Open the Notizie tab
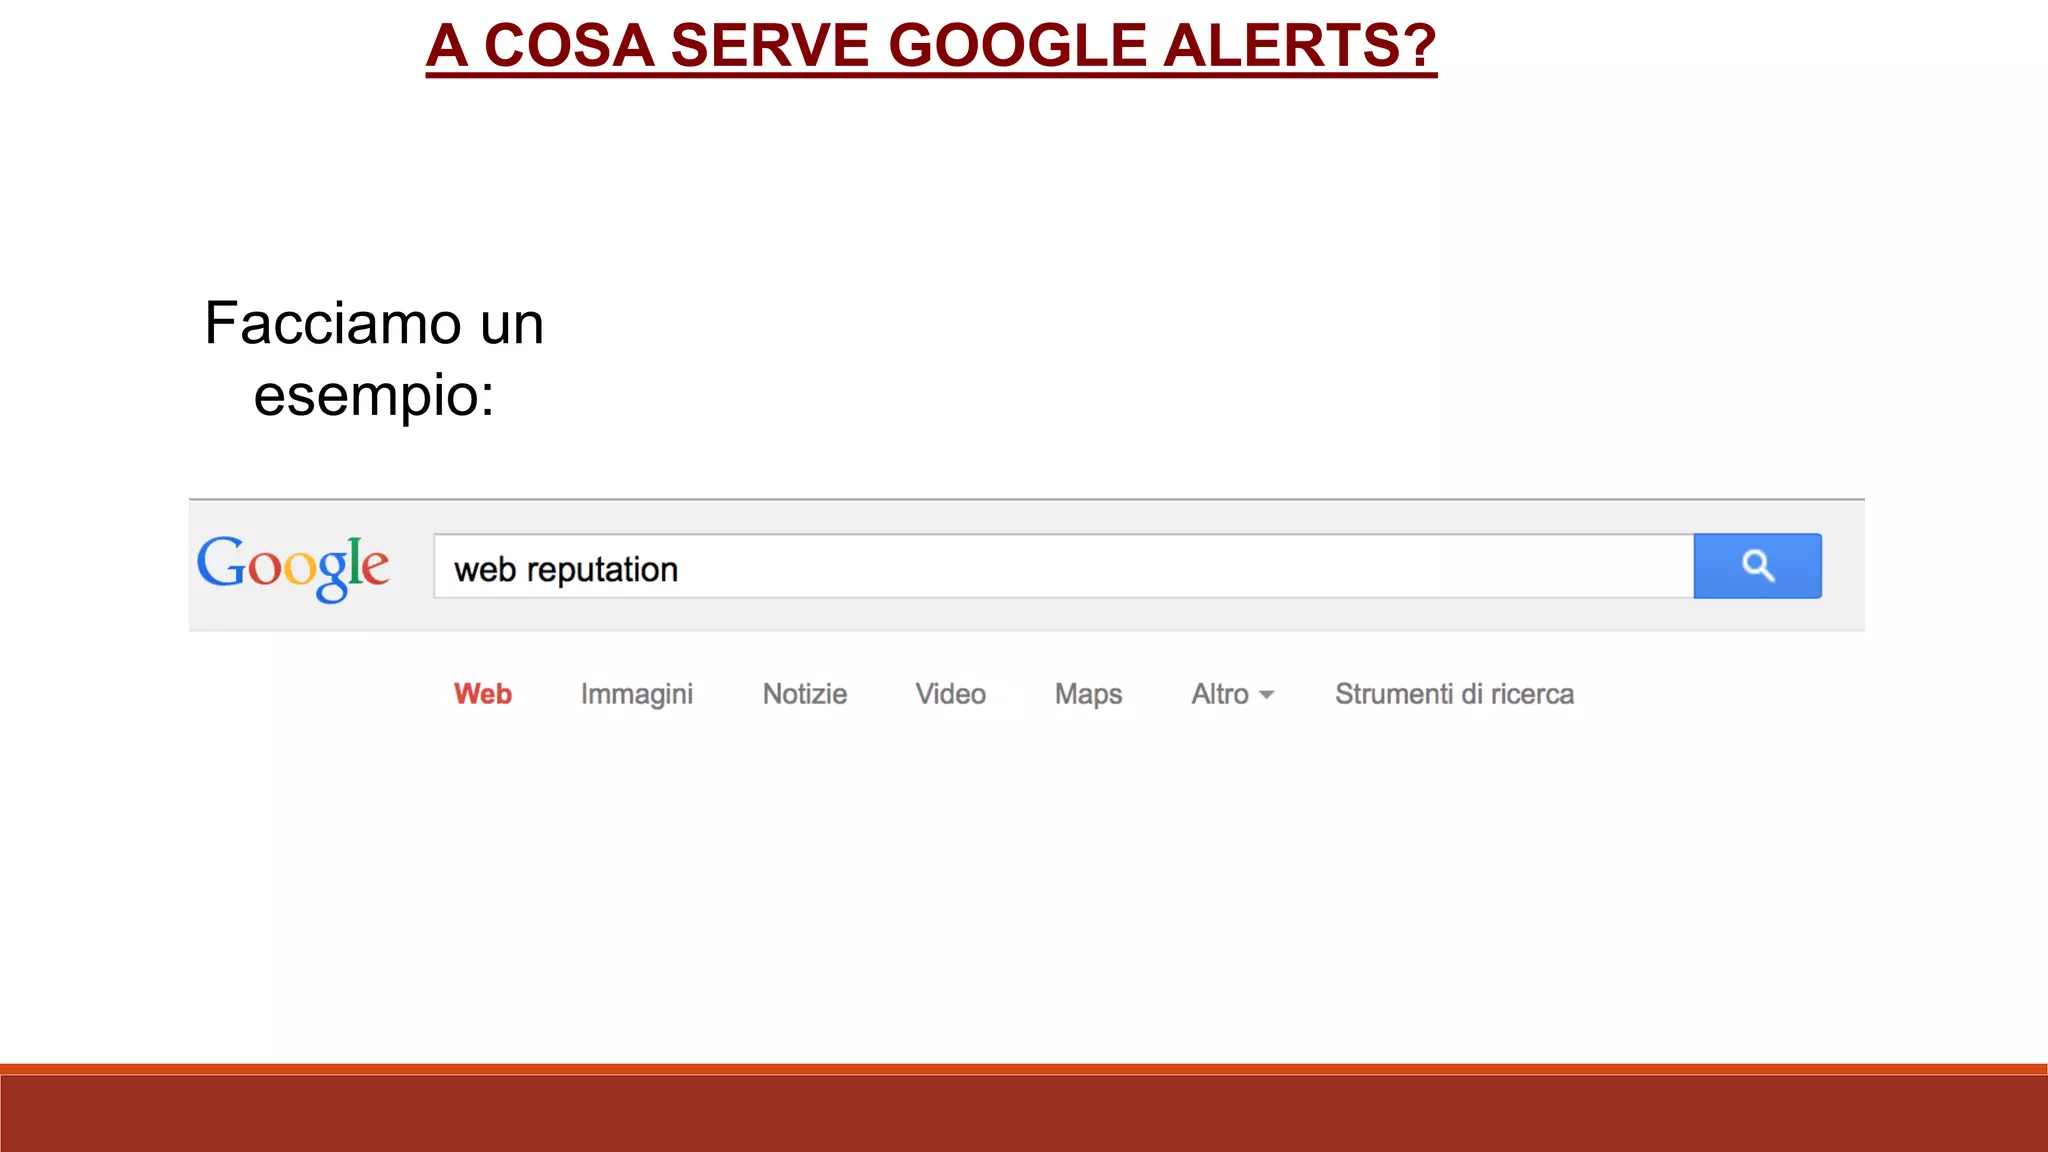Screen dimensions: 2048x1152 805,694
